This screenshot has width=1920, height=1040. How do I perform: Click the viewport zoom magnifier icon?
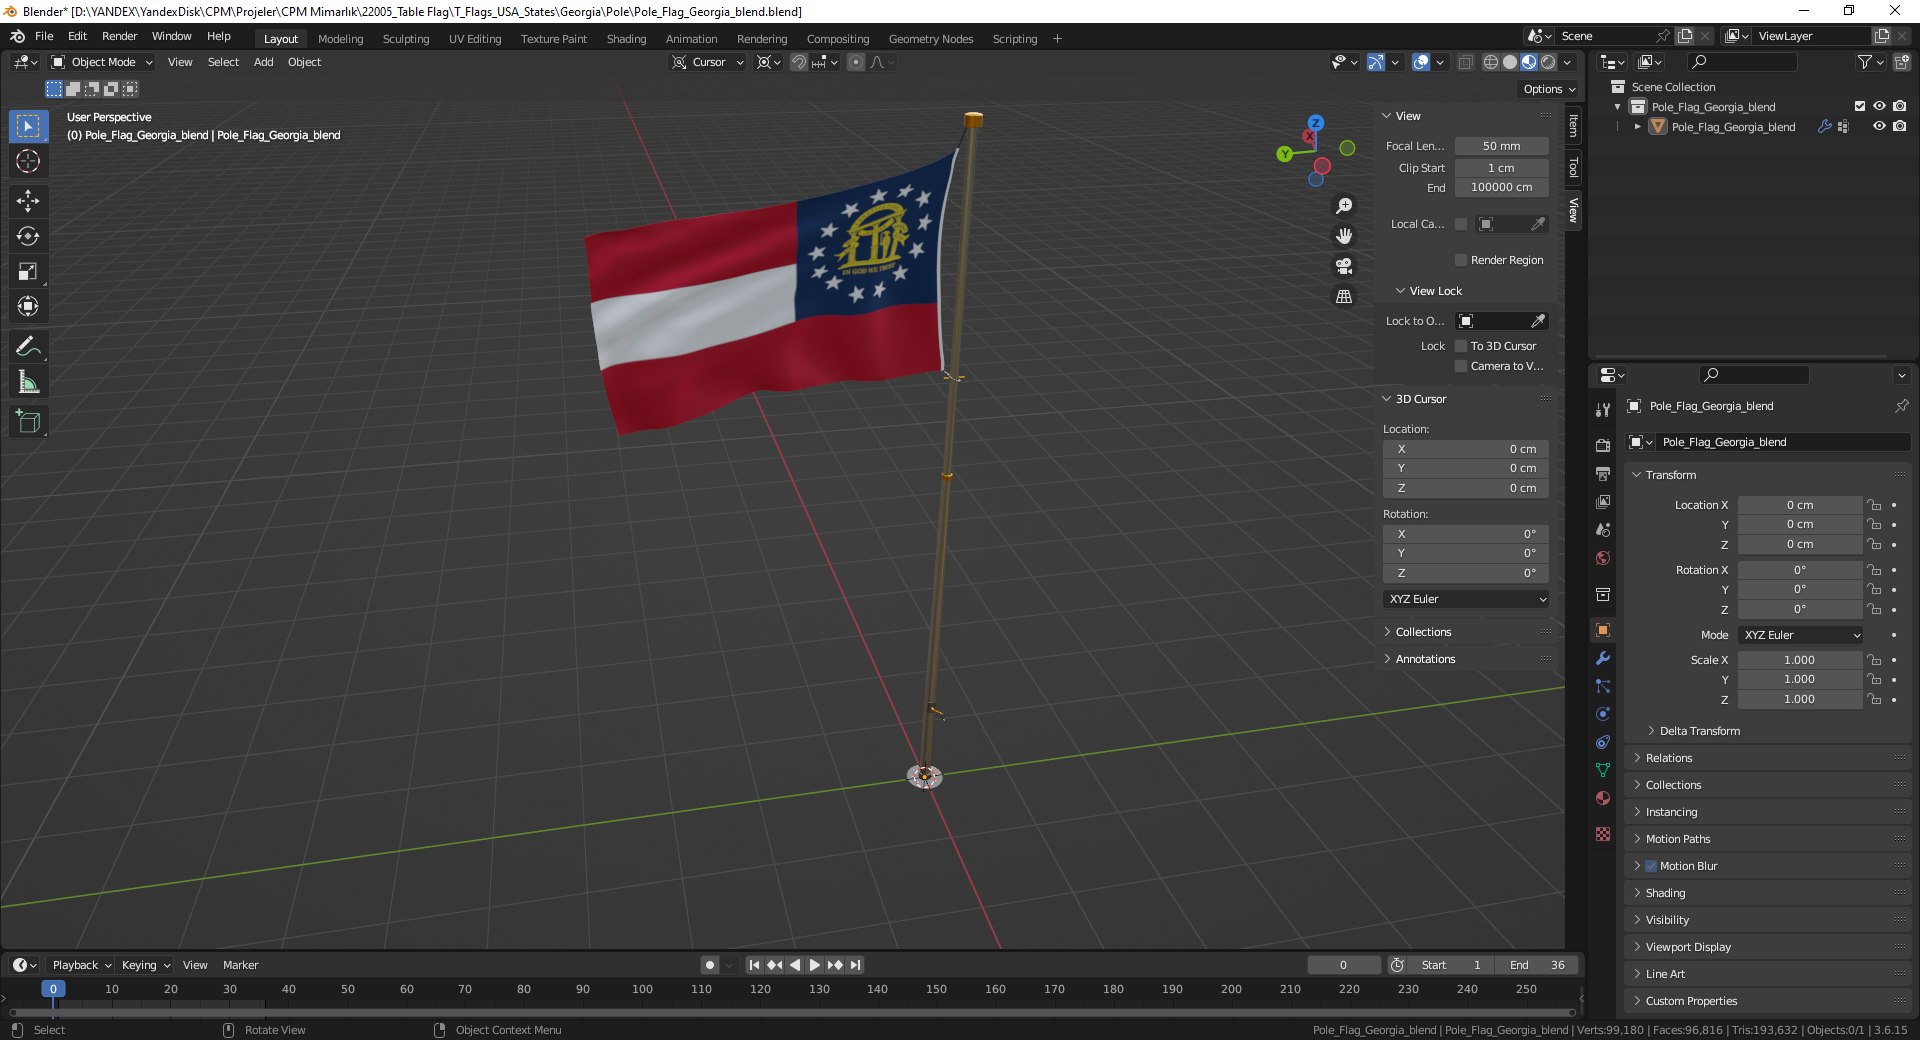[x=1344, y=205]
